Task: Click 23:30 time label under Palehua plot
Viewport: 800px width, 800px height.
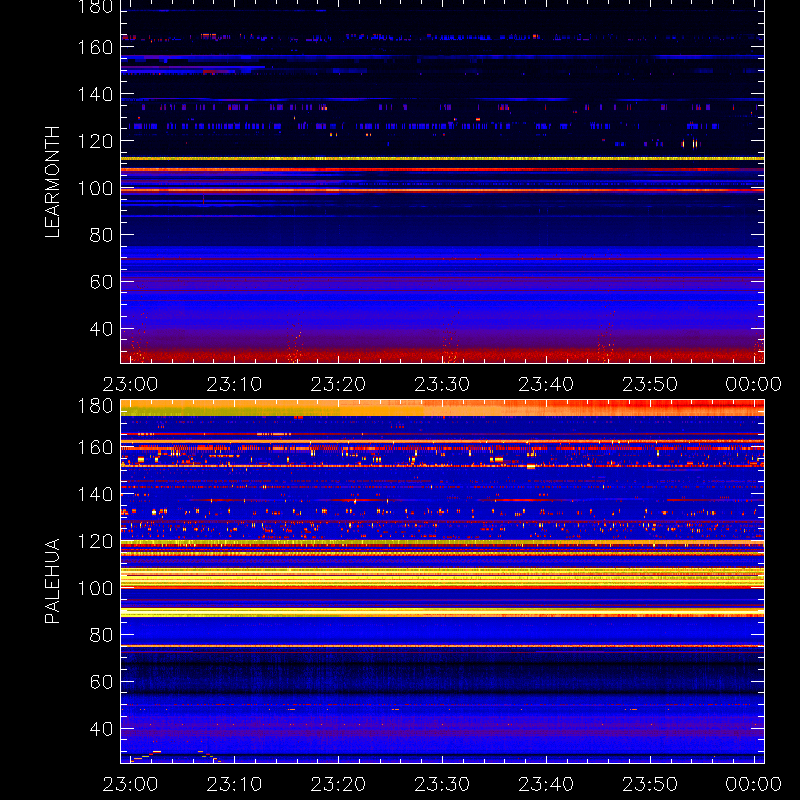Action: tap(442, 784)
